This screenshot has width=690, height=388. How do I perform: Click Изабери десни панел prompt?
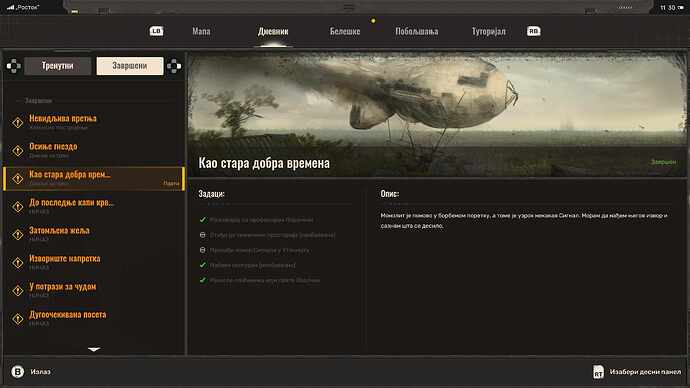645,372
